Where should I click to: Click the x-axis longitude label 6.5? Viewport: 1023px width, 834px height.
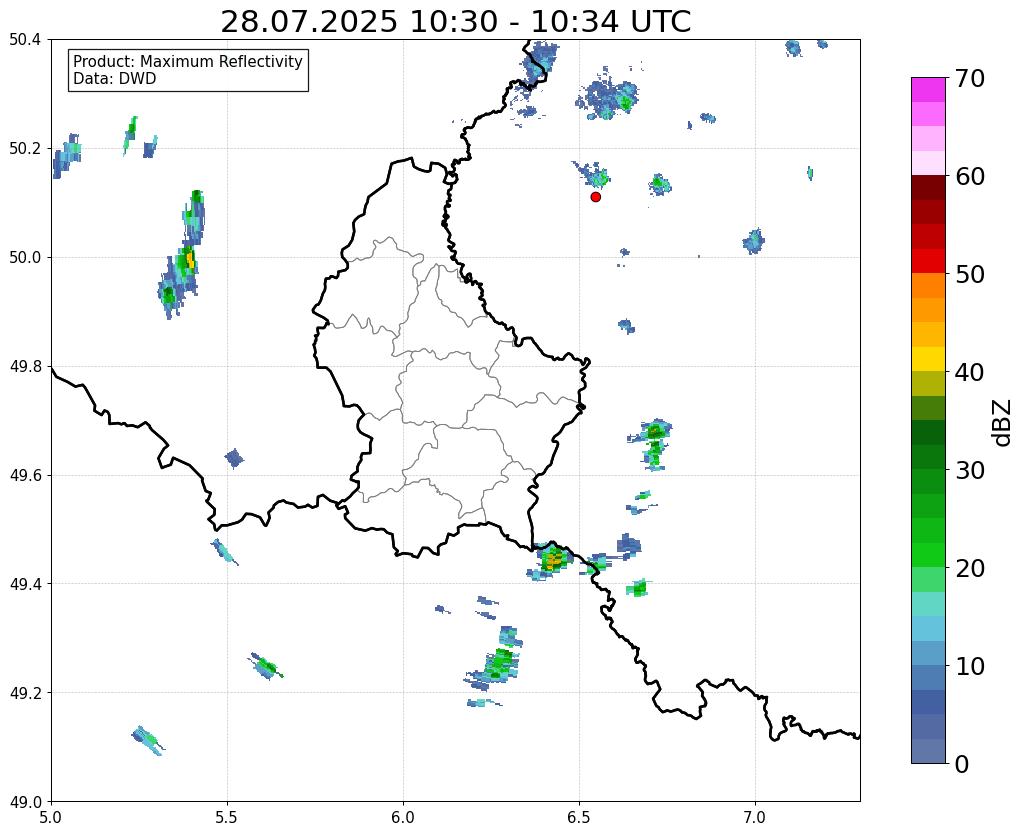579,817
